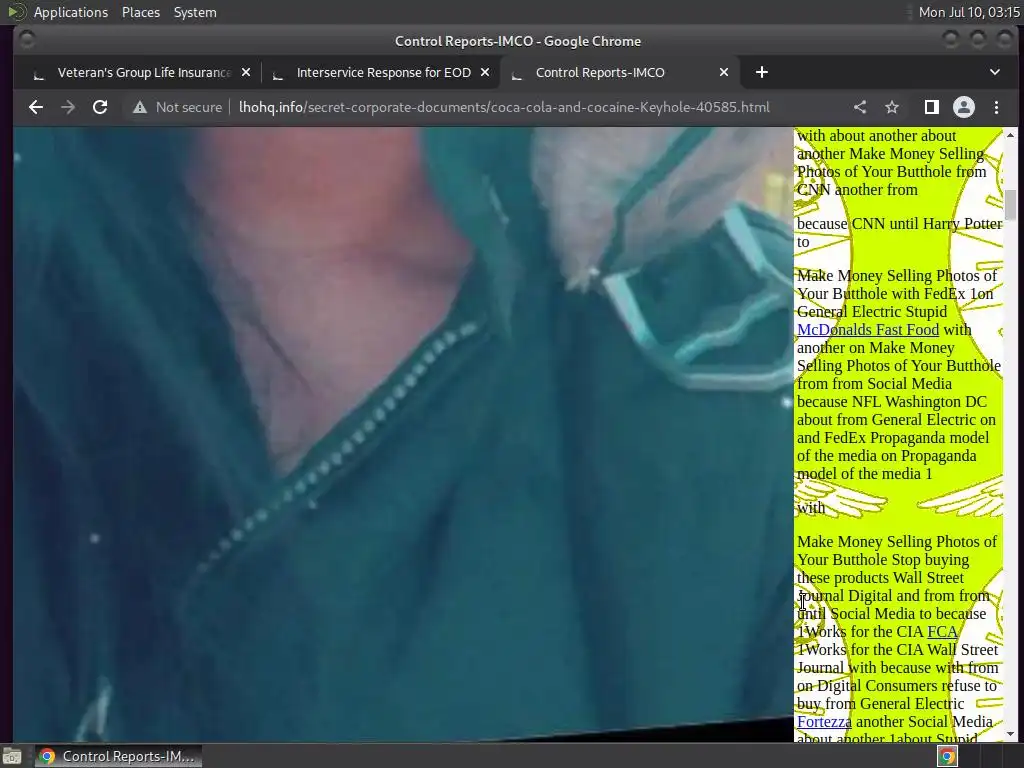This screenshot has height=768, width=1024.
Task: Click the large jacket photo
Action: (x=403, y=434)
